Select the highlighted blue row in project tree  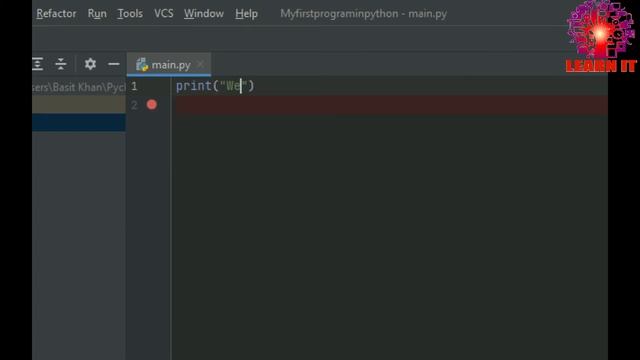pos(79,123)
